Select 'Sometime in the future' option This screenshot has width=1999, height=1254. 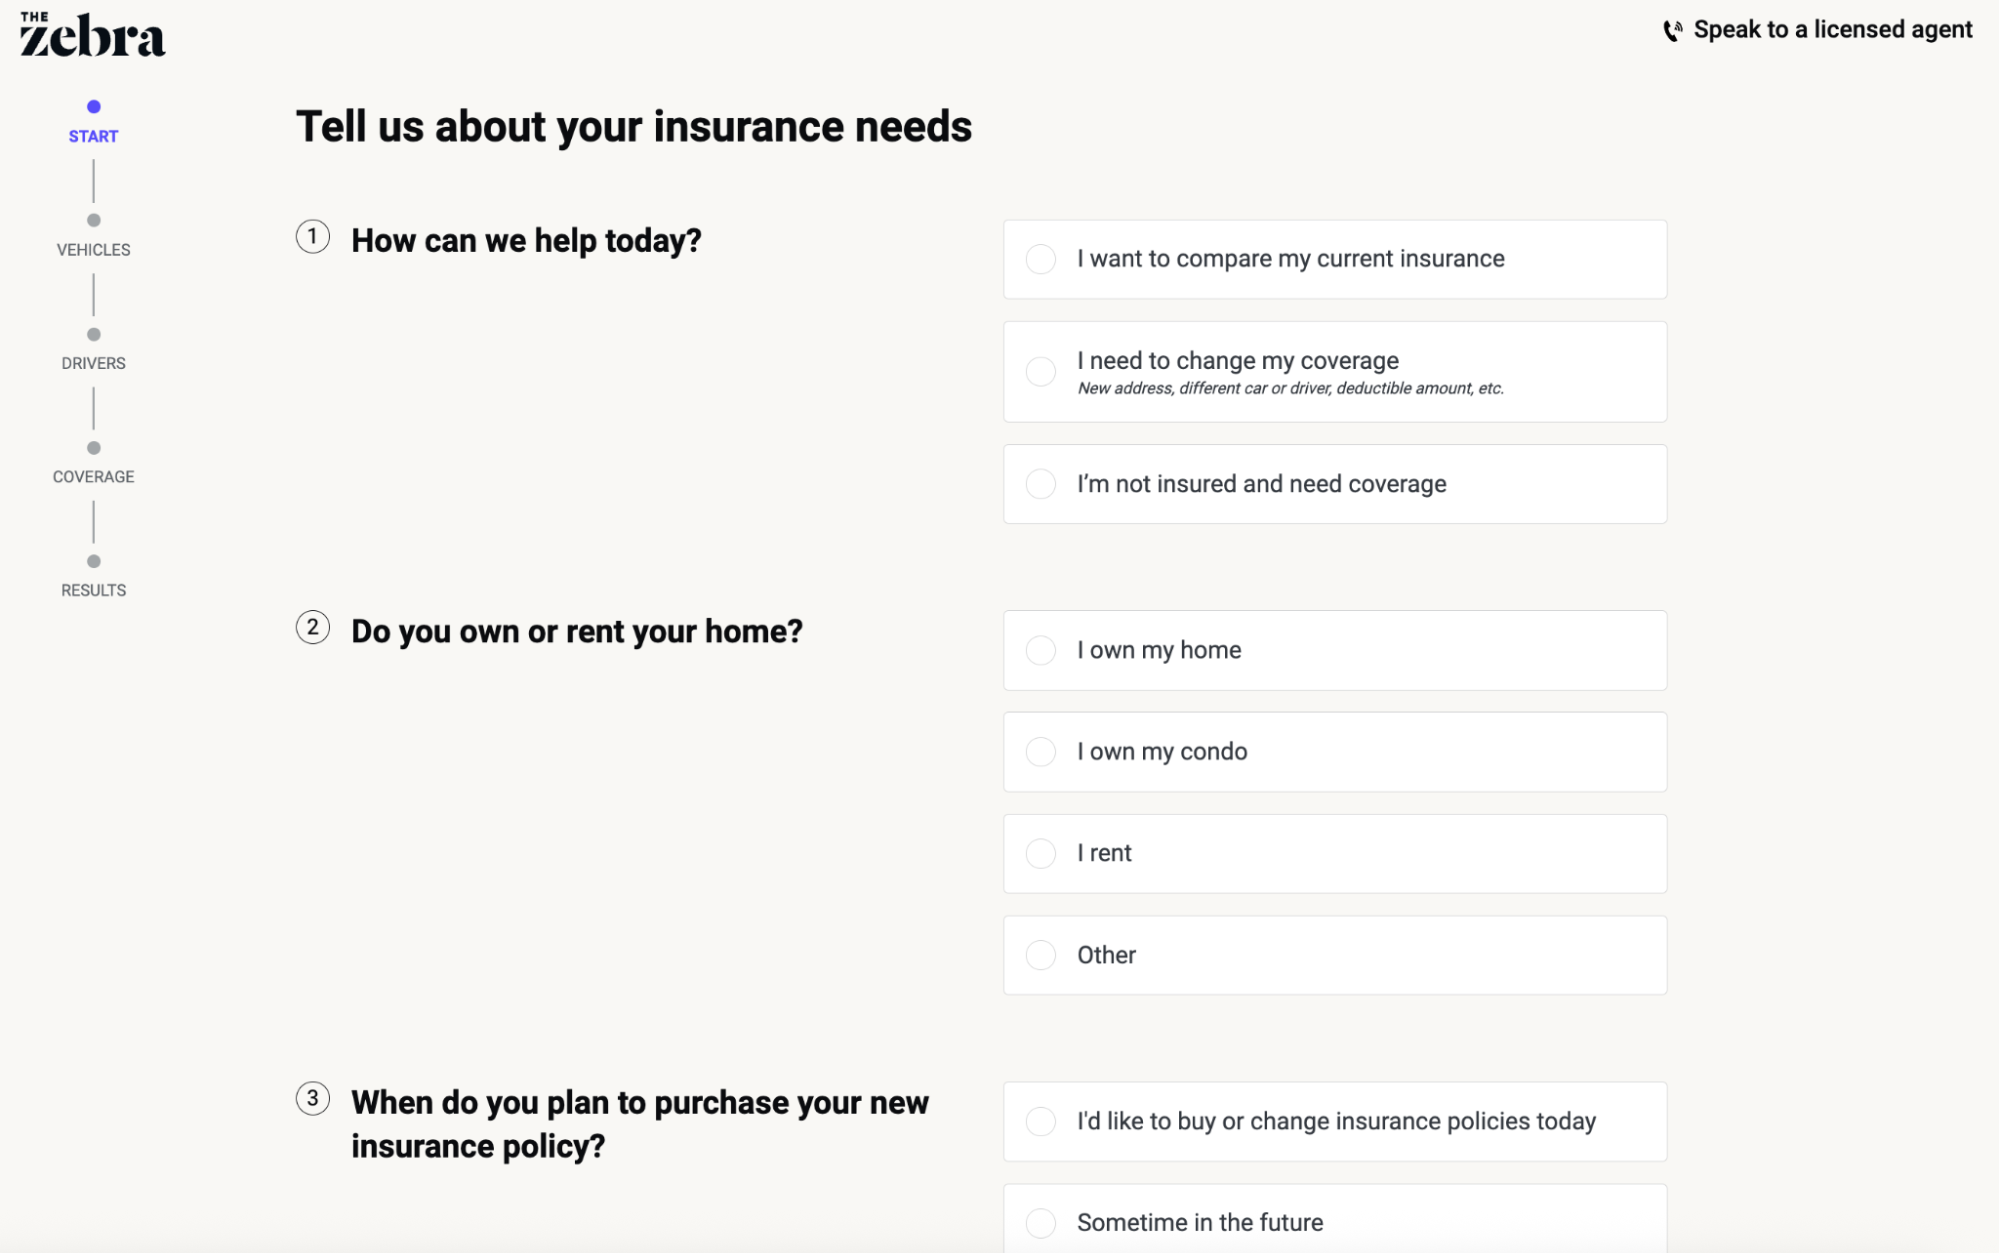[x=1335, y=1219]
